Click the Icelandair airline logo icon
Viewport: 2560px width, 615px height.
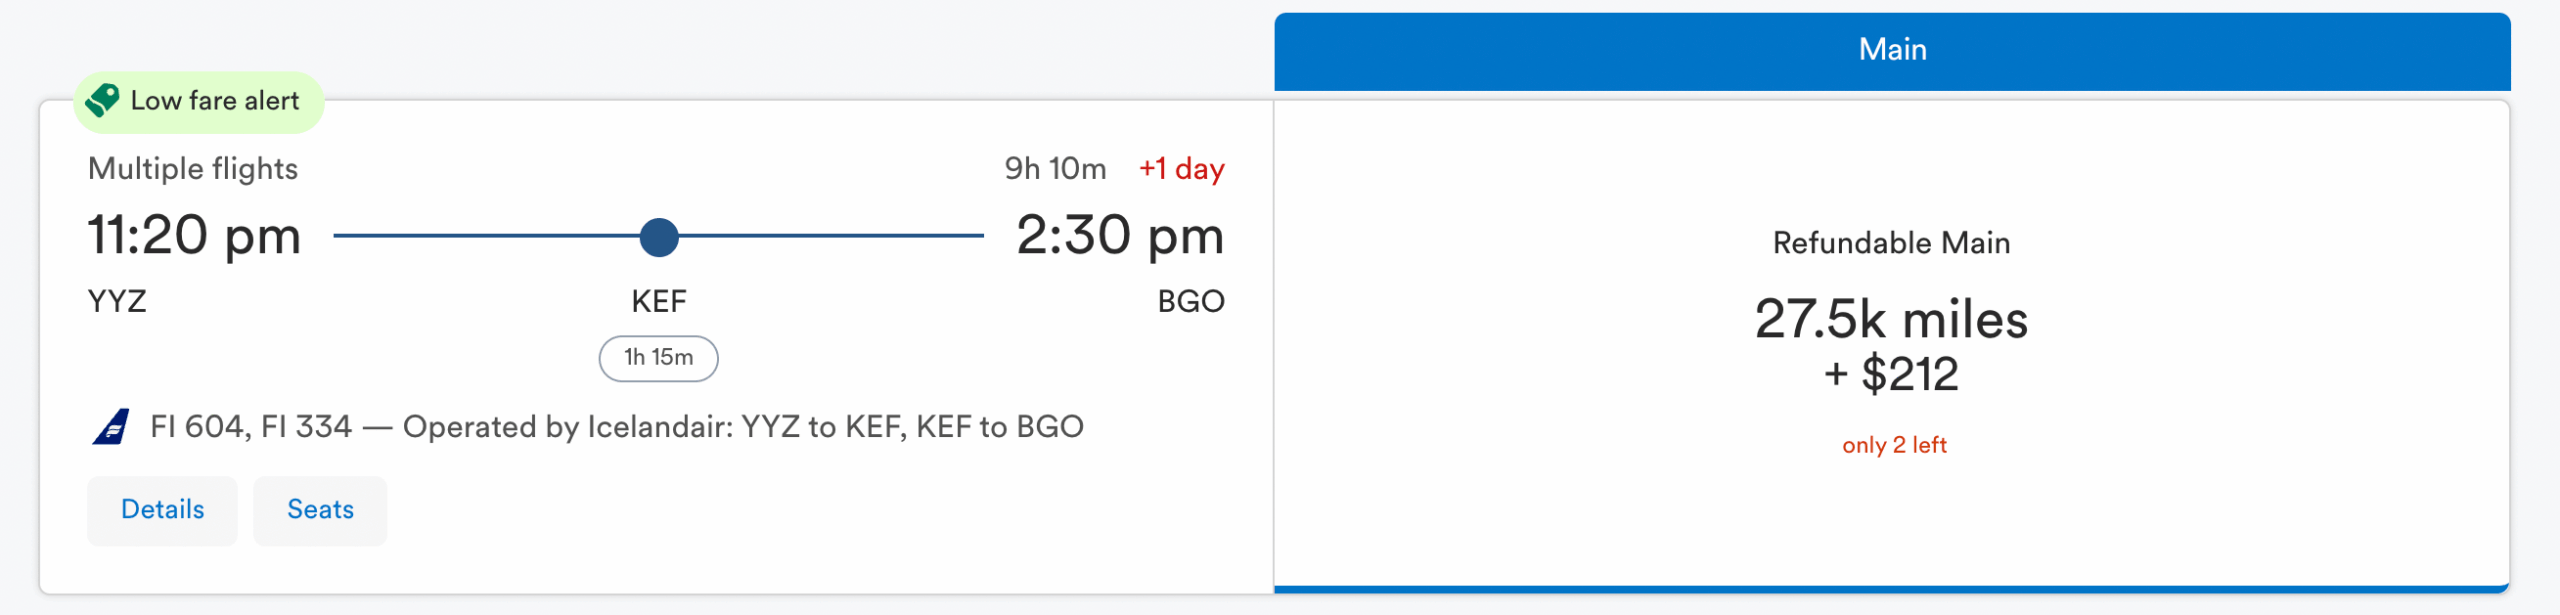111,427
